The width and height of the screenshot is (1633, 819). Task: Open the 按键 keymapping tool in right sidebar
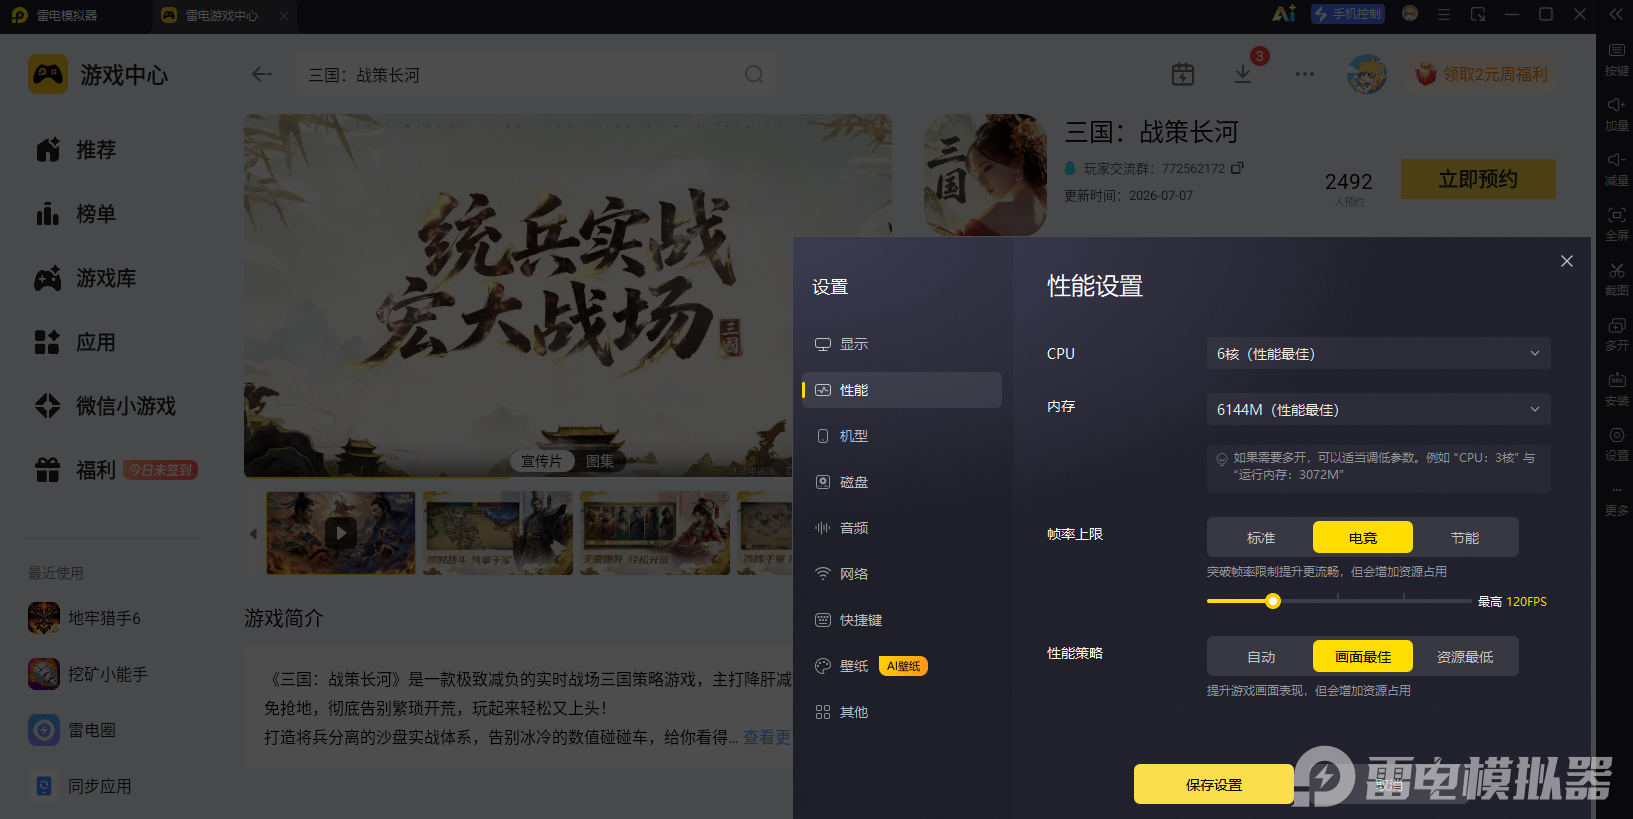1616,58
